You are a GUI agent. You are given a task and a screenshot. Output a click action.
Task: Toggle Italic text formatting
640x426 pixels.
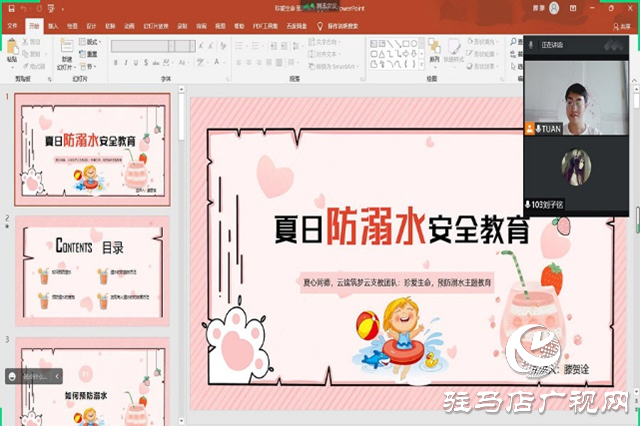pos(124,63)
